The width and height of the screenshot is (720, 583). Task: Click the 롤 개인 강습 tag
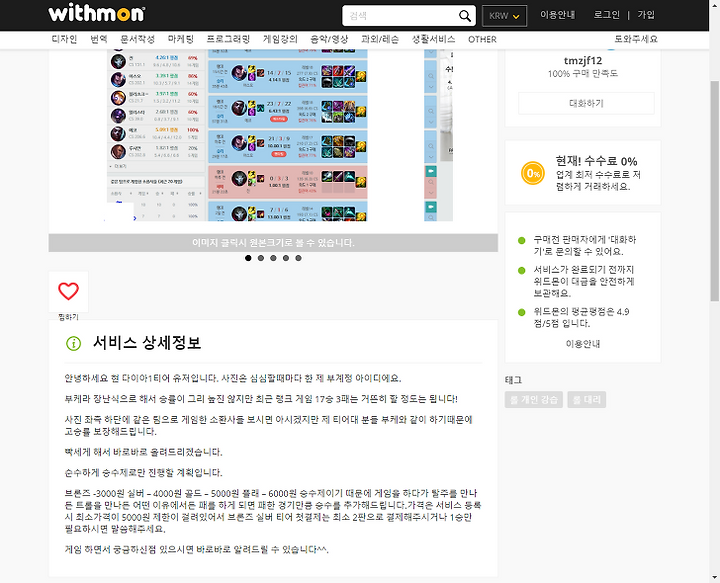click(x=534, y=399)
